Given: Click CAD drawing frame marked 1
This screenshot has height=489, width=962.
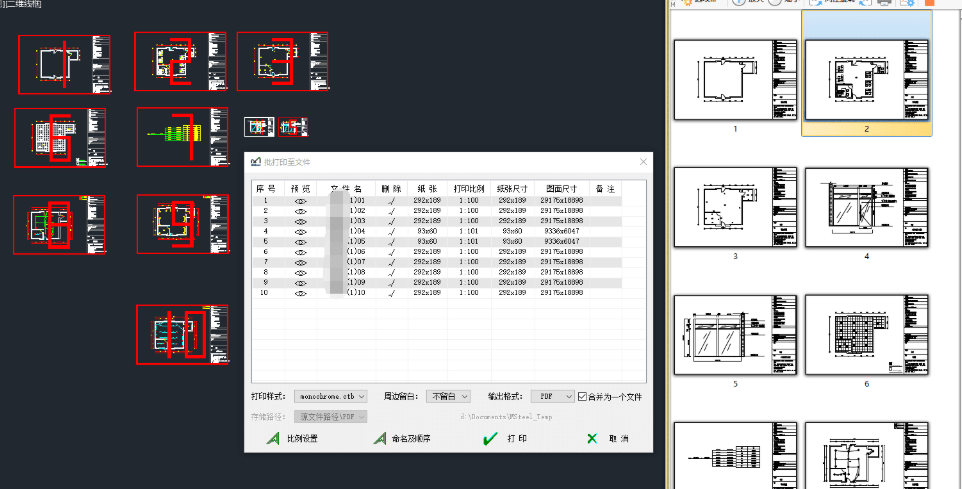Looking at the screenshot, I should coord(64,64).
